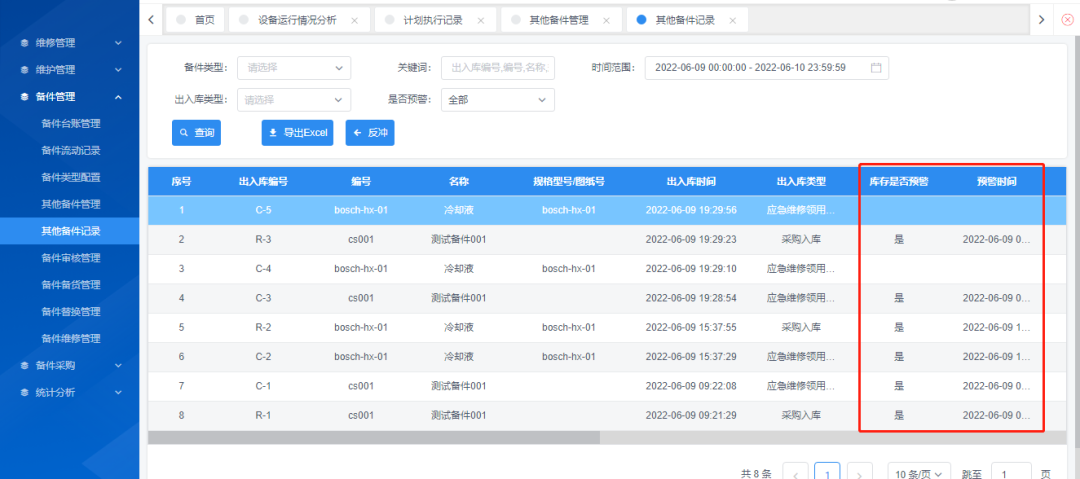Close the 计划执行记录 tab
The image size is (1080, 479).
tap(481, 21)
